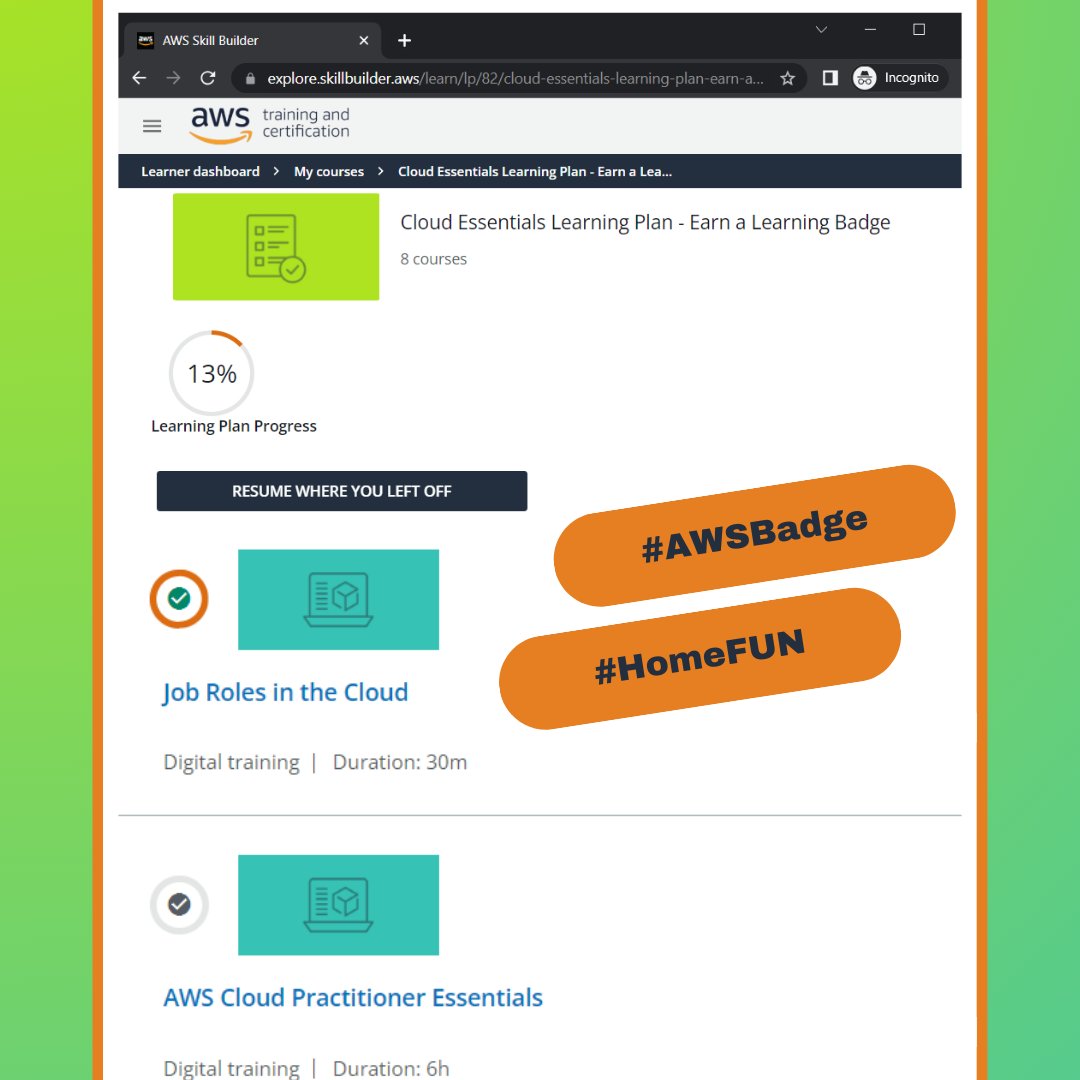This screenshot has width=1080, height=1080.
Task: Reload the page with the refresh icon
Action: click(x=208, y=78)
